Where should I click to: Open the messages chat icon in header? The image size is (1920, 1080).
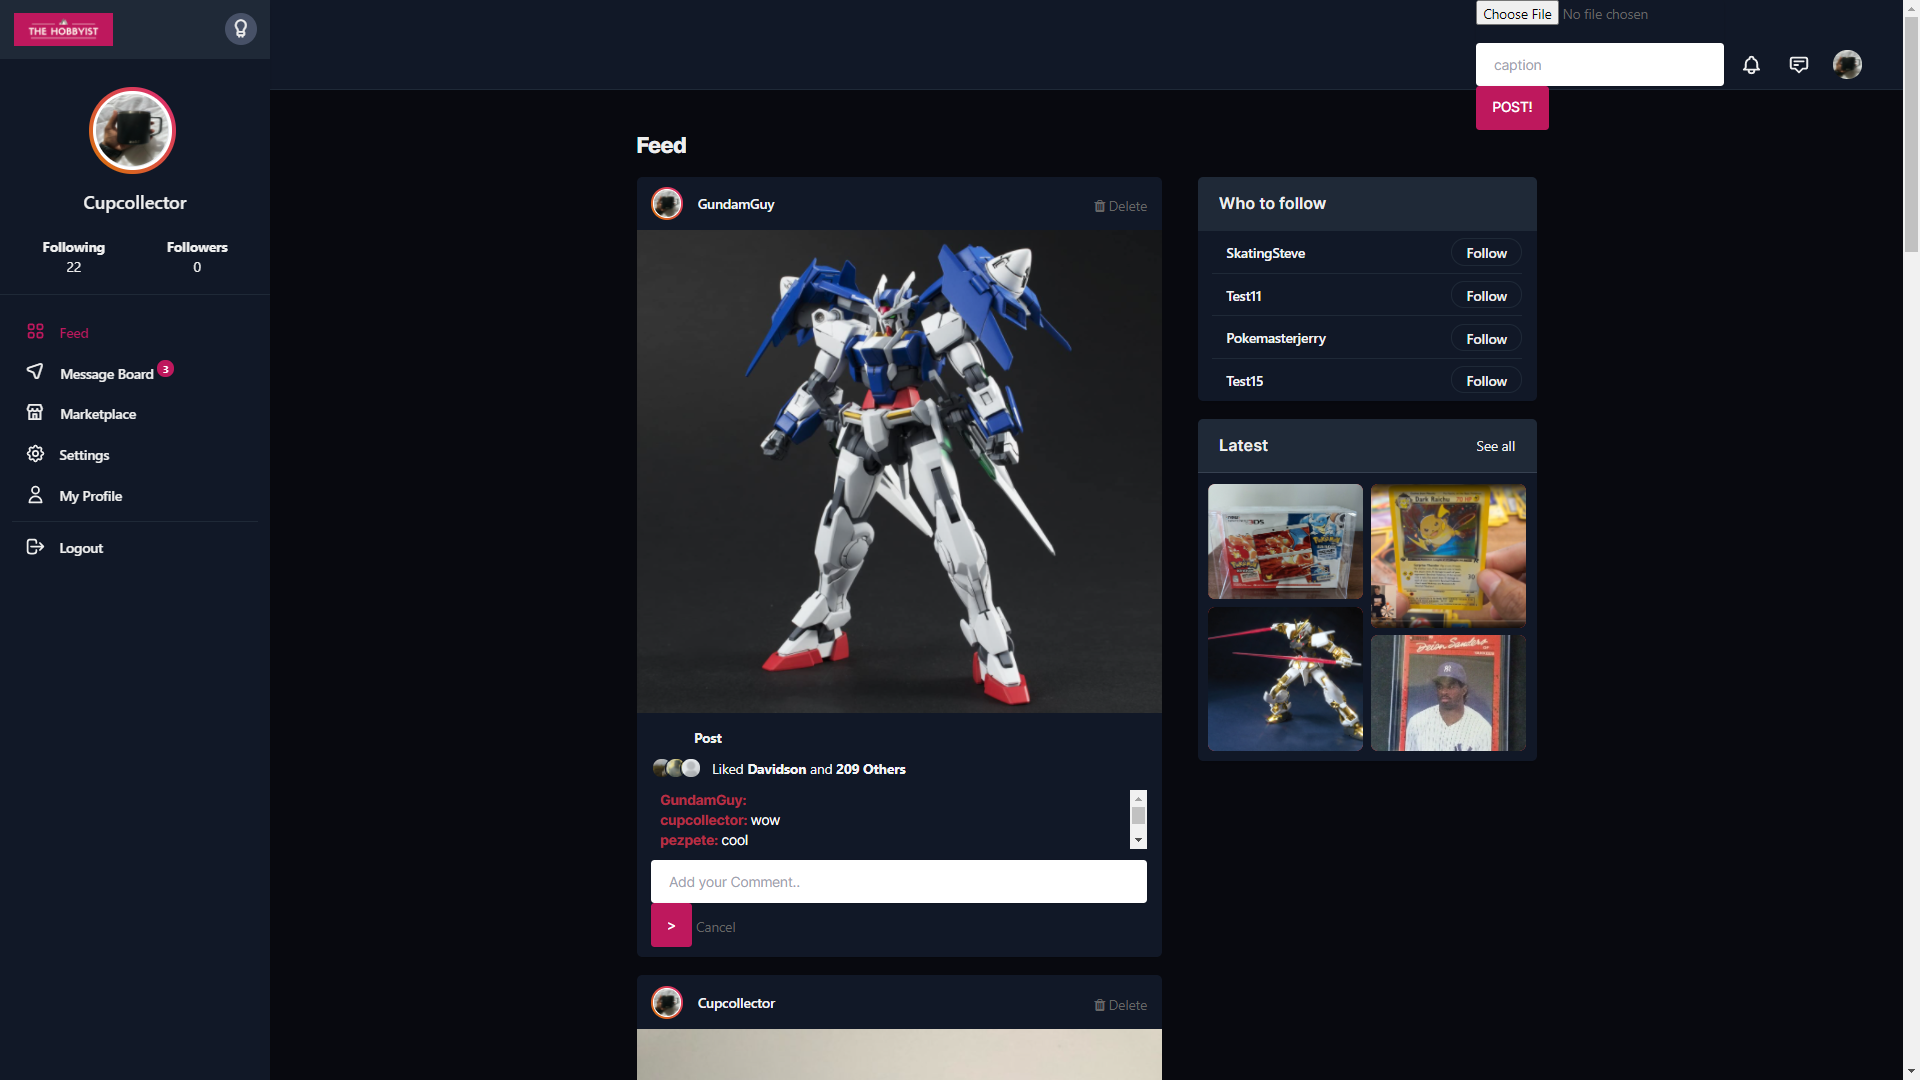tap(1799, 65)
